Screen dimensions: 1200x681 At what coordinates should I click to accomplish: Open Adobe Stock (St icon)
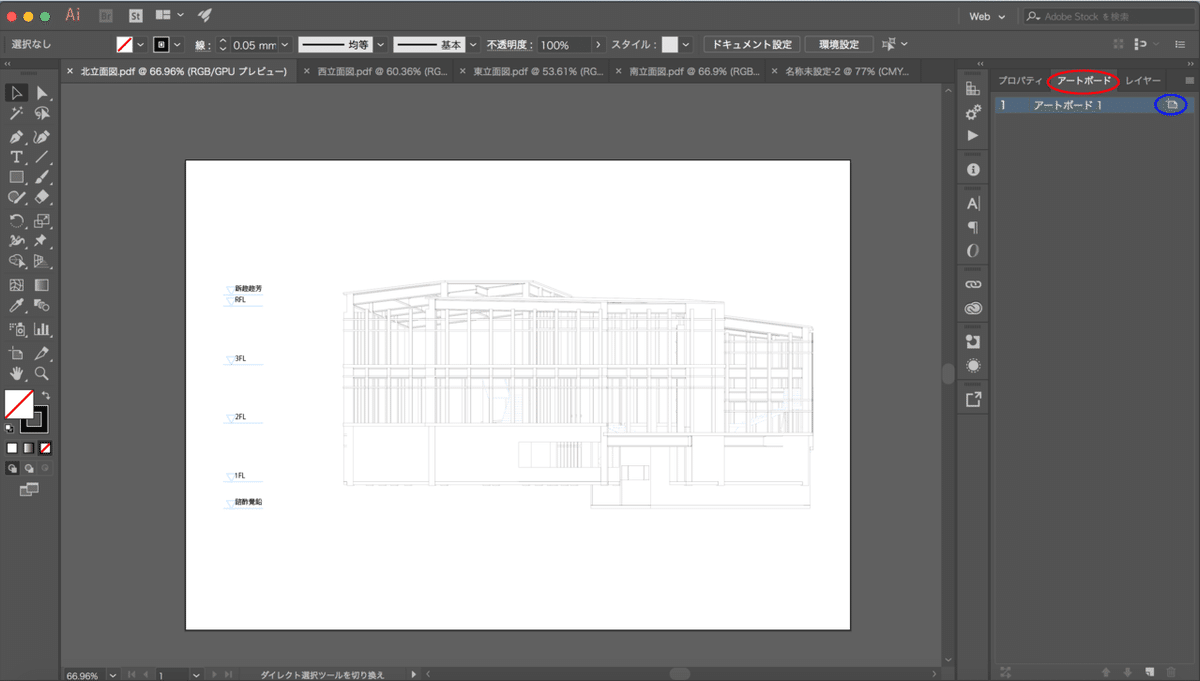(137, 16)
